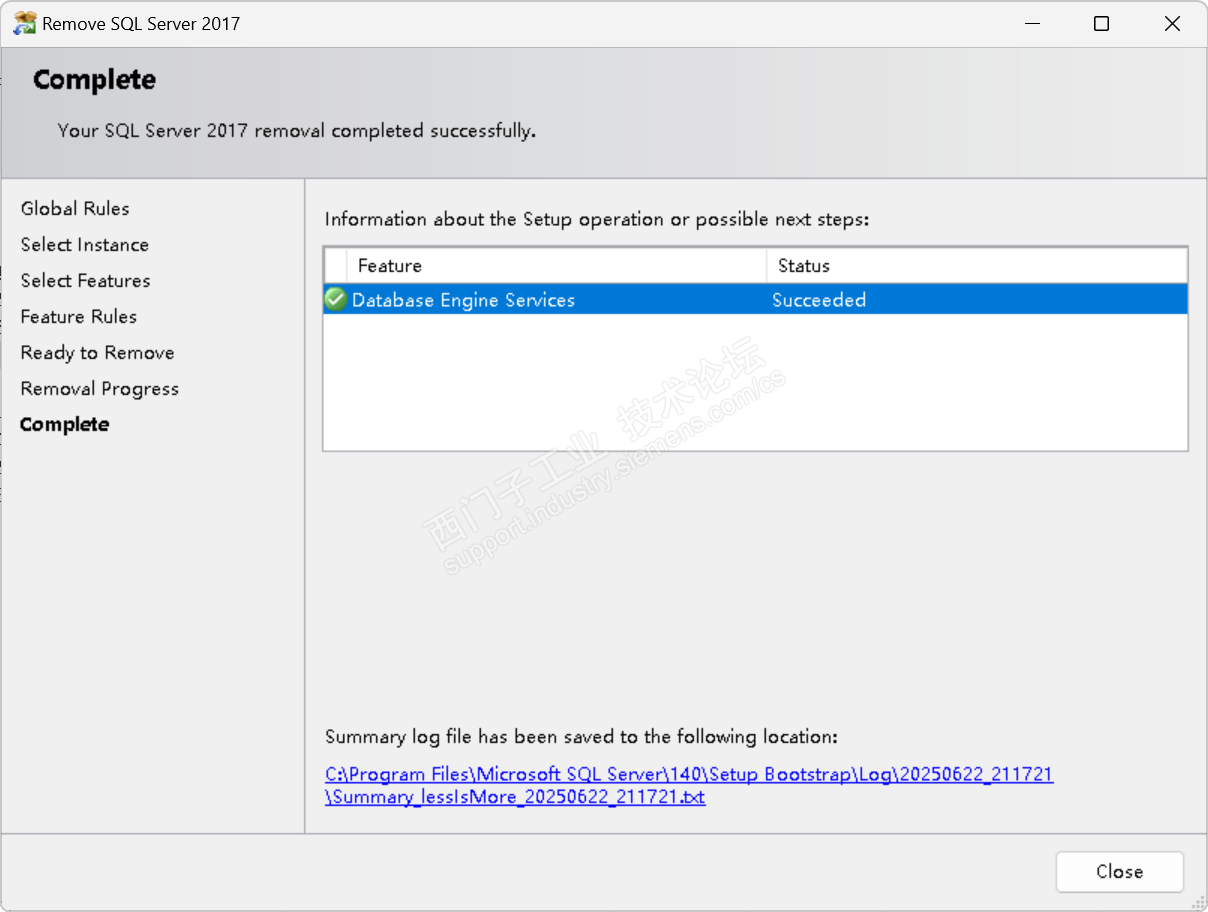The image size is (1208, 912).
Task: Click the green success checkmark icon
Action: click(336, 299)
